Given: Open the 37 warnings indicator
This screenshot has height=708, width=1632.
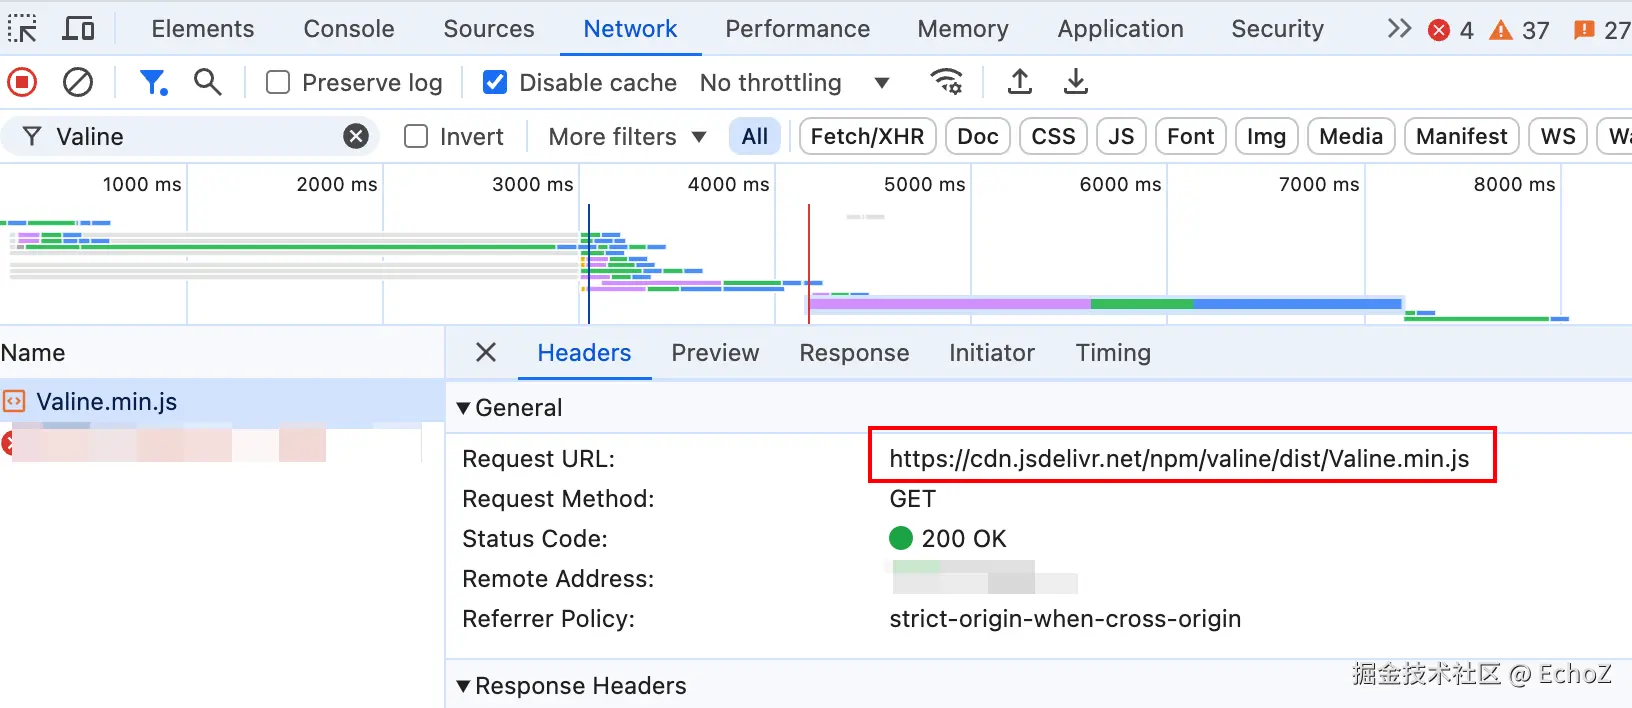Looking at the screenshot, I should tap(1519, 30).
